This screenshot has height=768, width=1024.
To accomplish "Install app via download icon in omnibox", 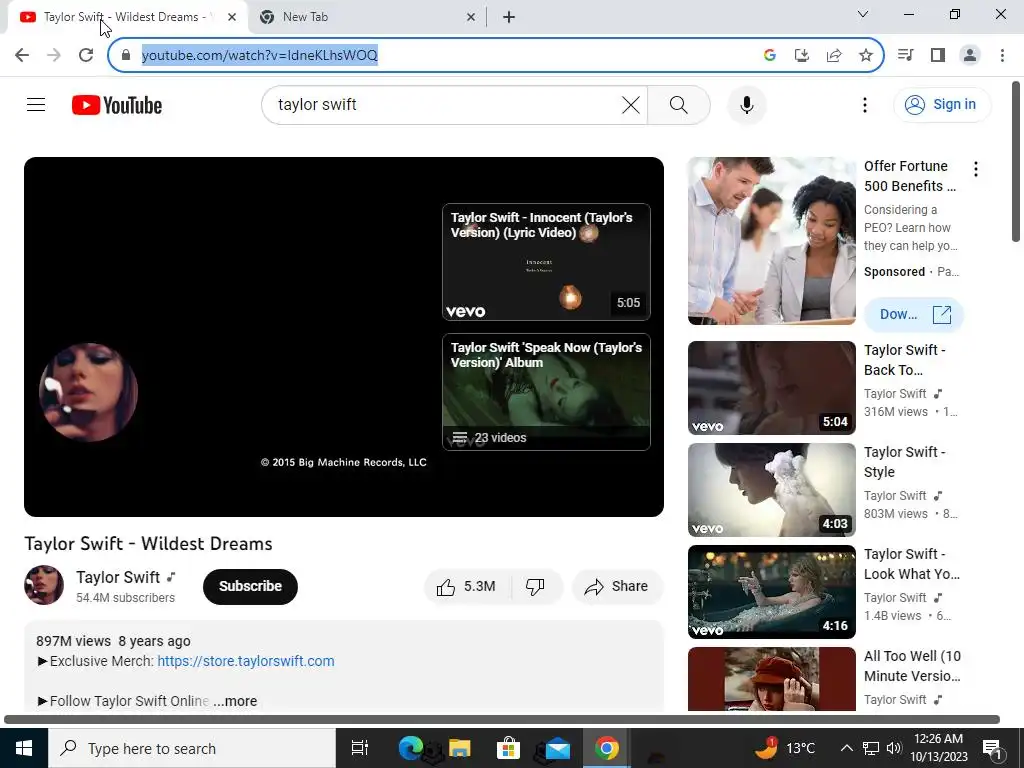I will (801, 55).
